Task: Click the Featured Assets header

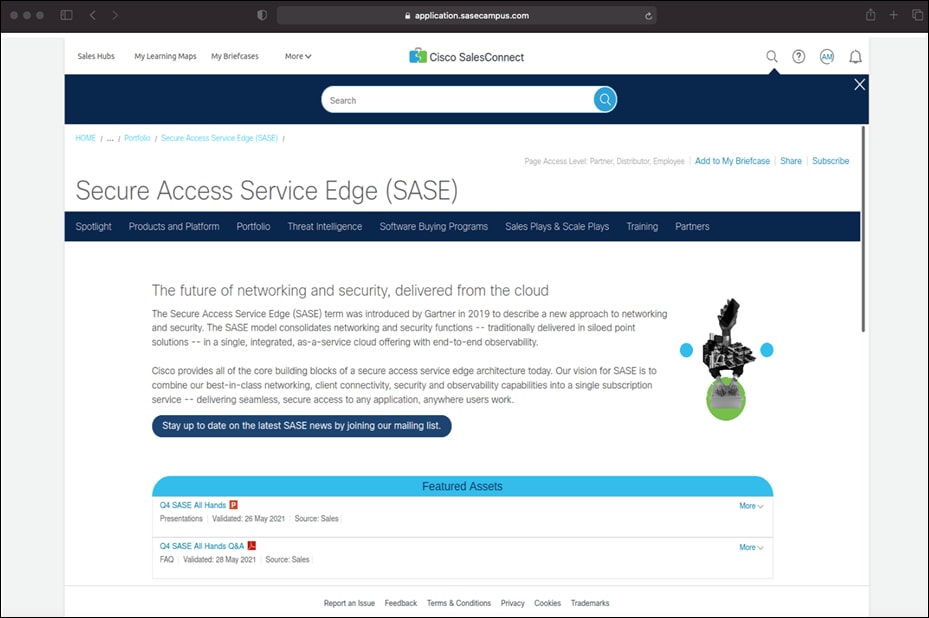Action: tap(462, 486)
